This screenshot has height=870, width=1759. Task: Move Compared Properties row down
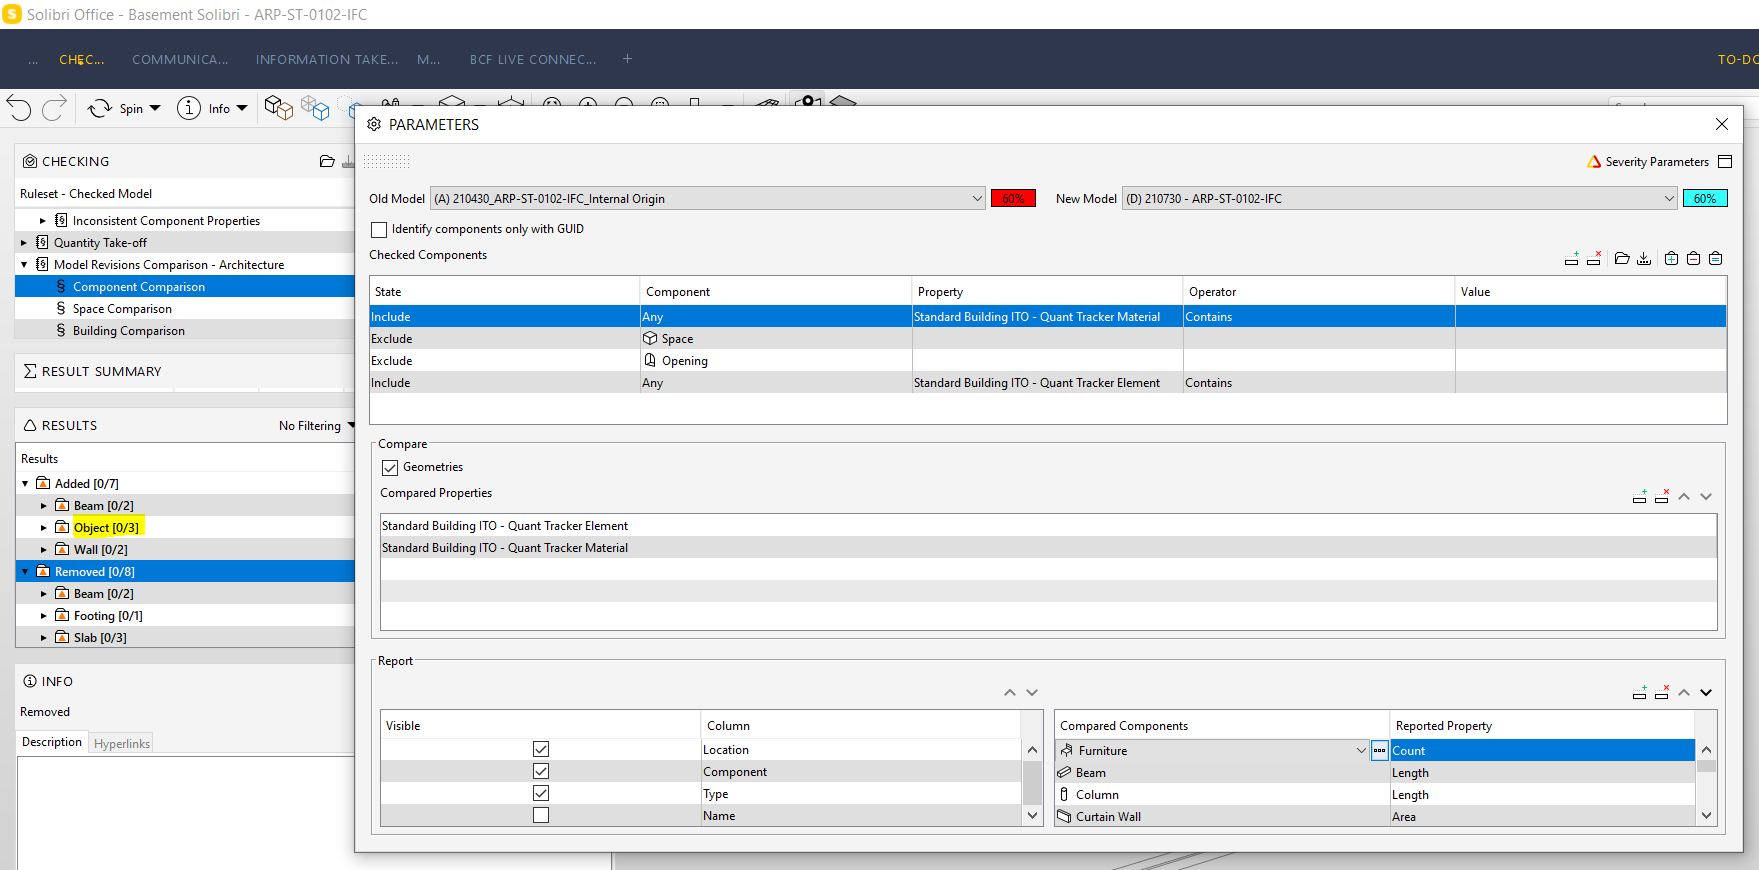[x=1706, y=496]
